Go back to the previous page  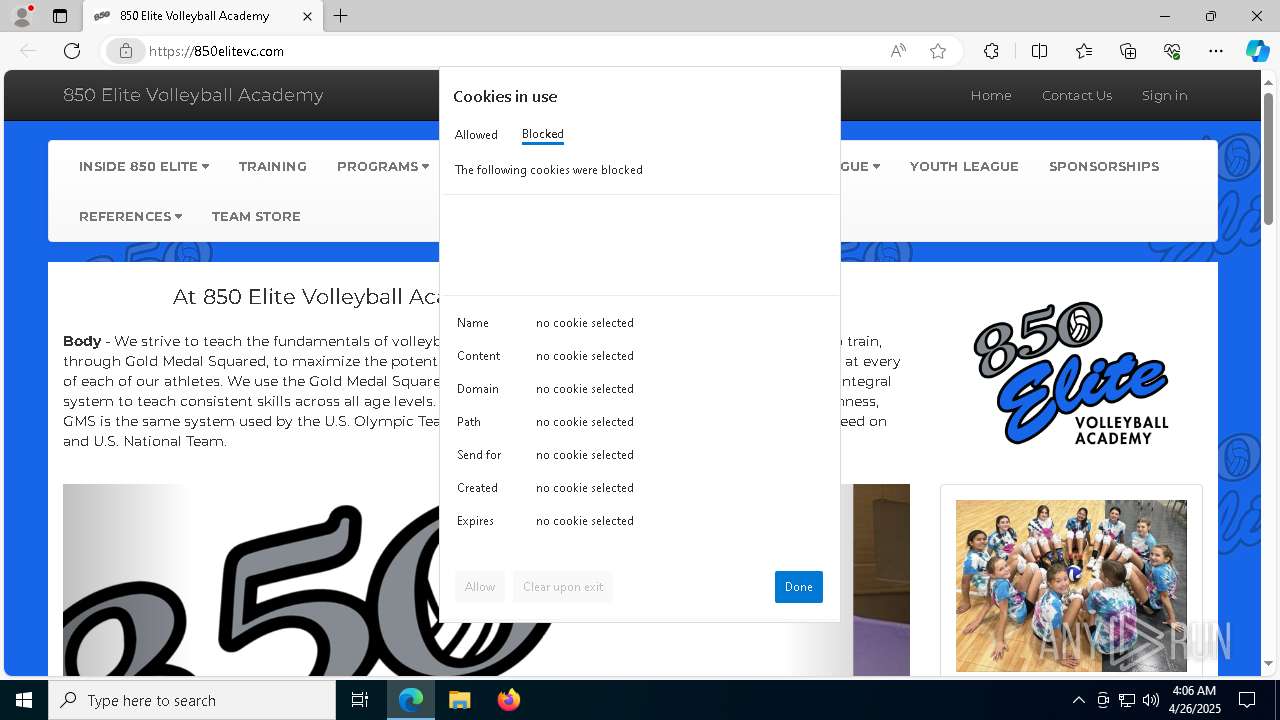pyautogui.click(x=28, y=51)
